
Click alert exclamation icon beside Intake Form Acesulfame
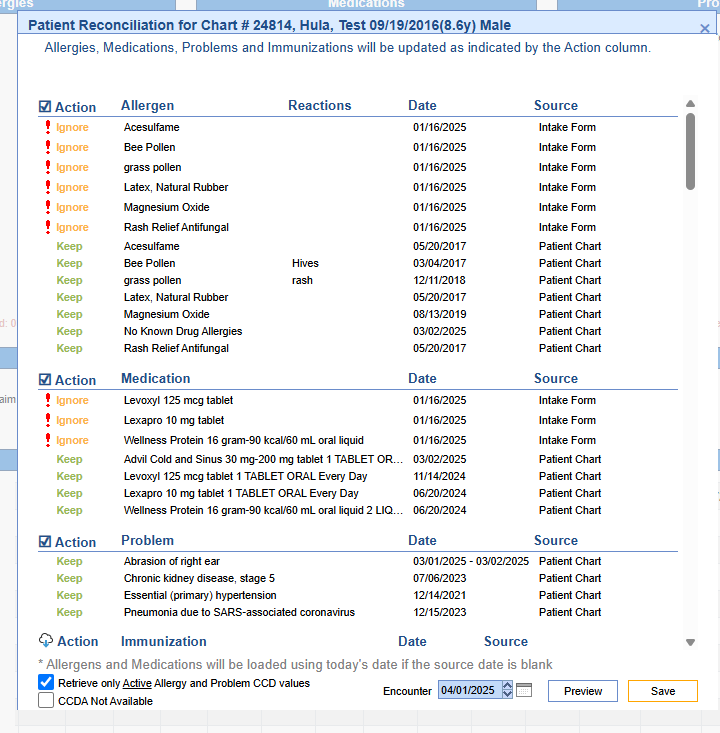click(48, 127)
